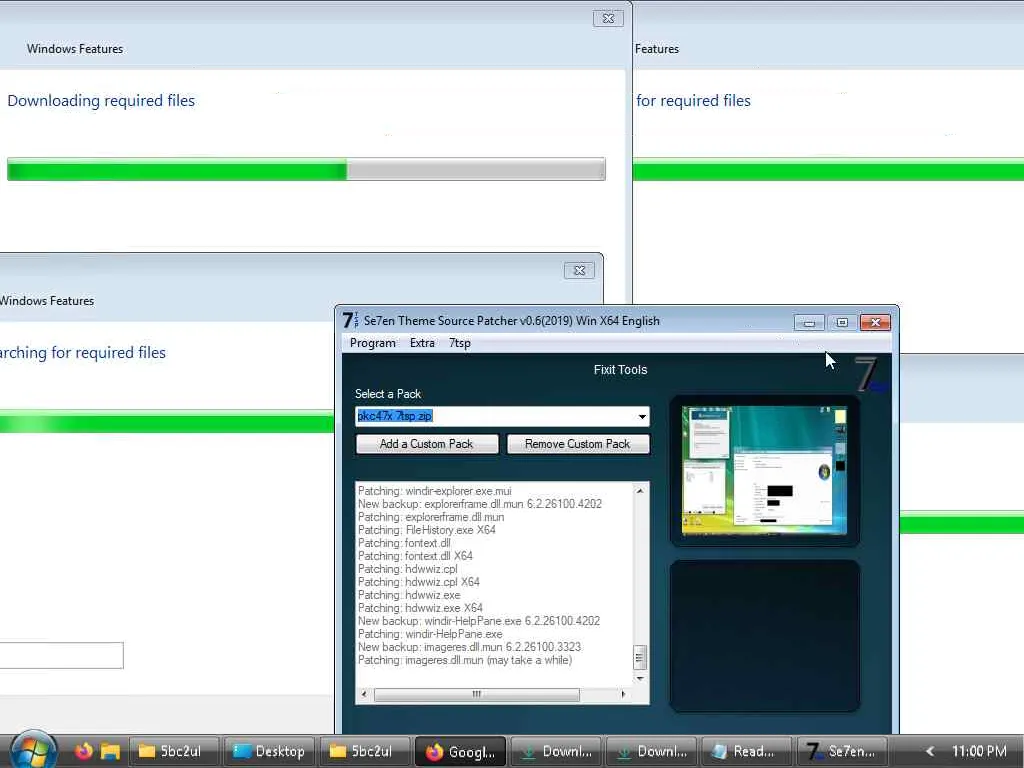Open the Program menu
Image resolution: width=1024 pixels, height=768 pixels.
point(372,343)
